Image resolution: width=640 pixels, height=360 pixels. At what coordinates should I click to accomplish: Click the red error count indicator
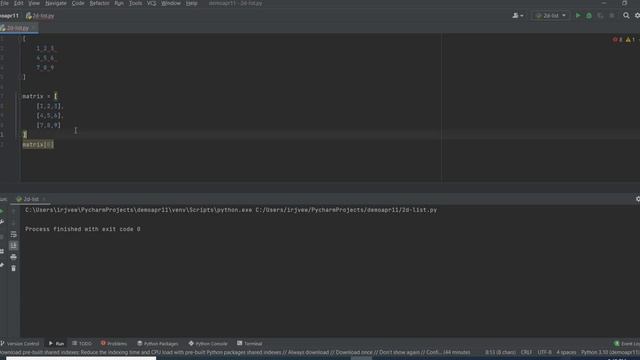pyautogui.click(x=617, y=40)
